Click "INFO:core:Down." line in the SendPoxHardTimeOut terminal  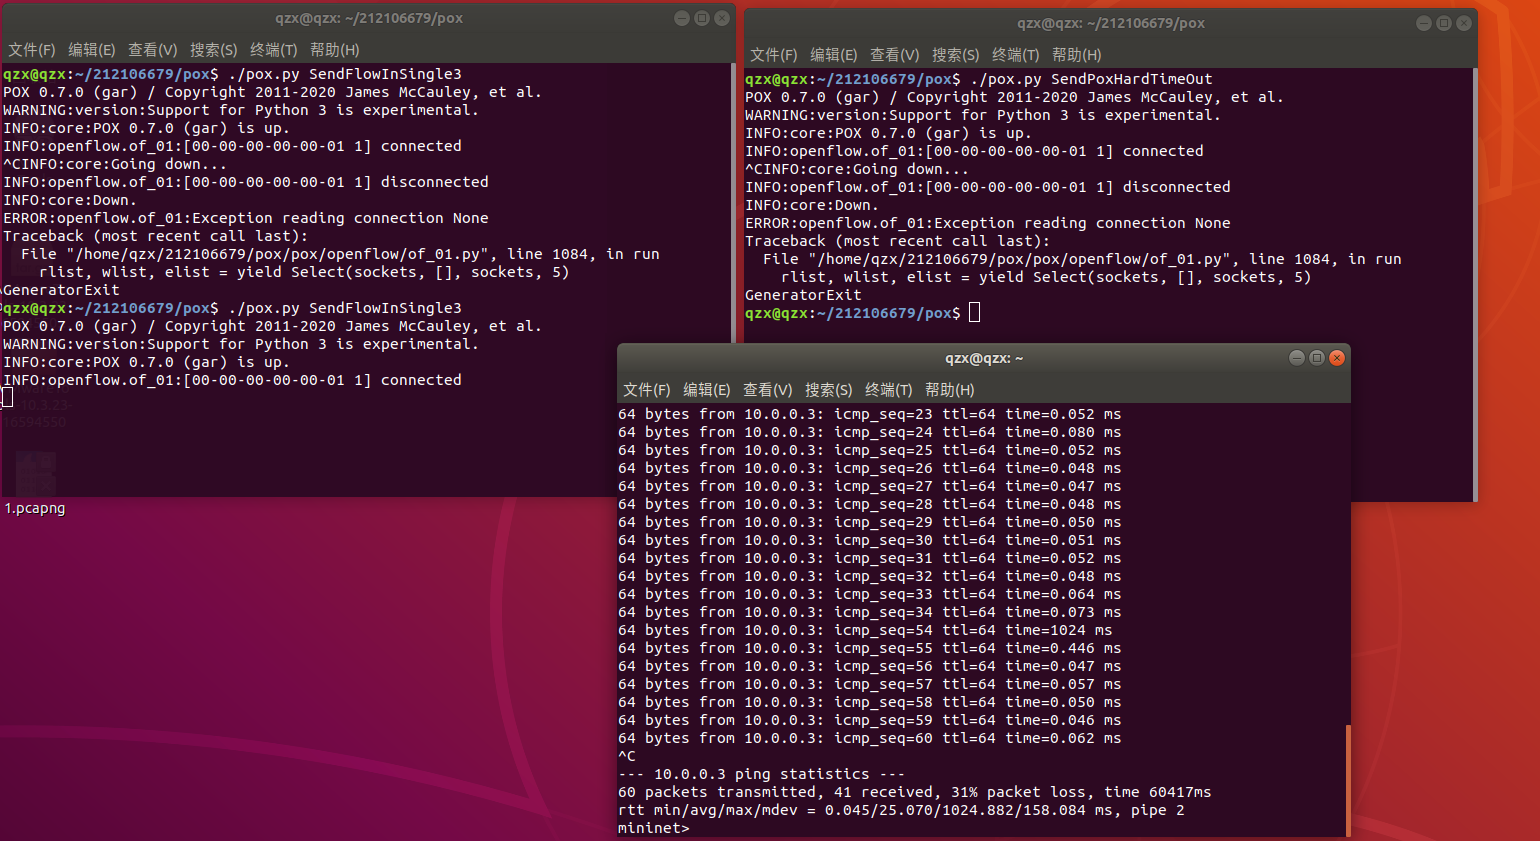click(812, 205)
